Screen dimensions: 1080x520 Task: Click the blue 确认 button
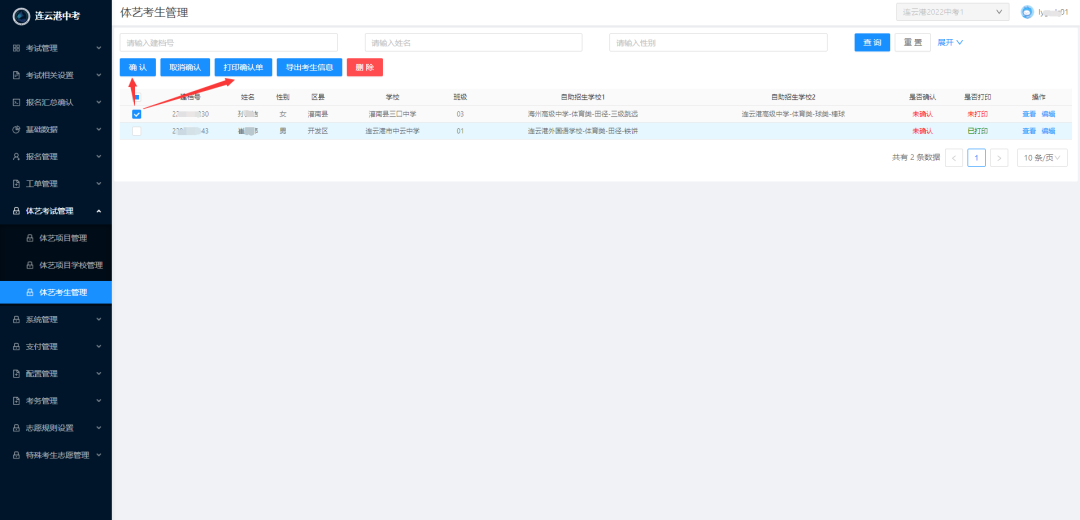(138, 67)
